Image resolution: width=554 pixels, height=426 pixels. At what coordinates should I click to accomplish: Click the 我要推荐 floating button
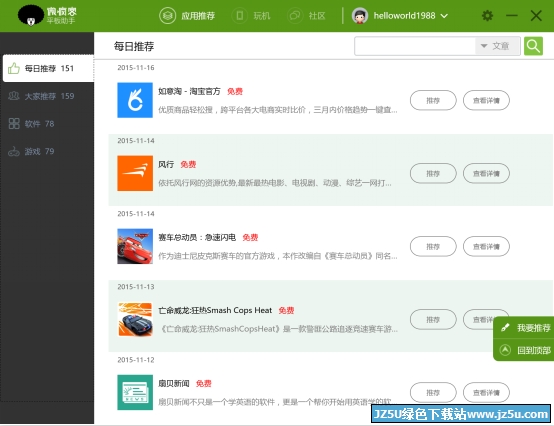pos(524,328)
